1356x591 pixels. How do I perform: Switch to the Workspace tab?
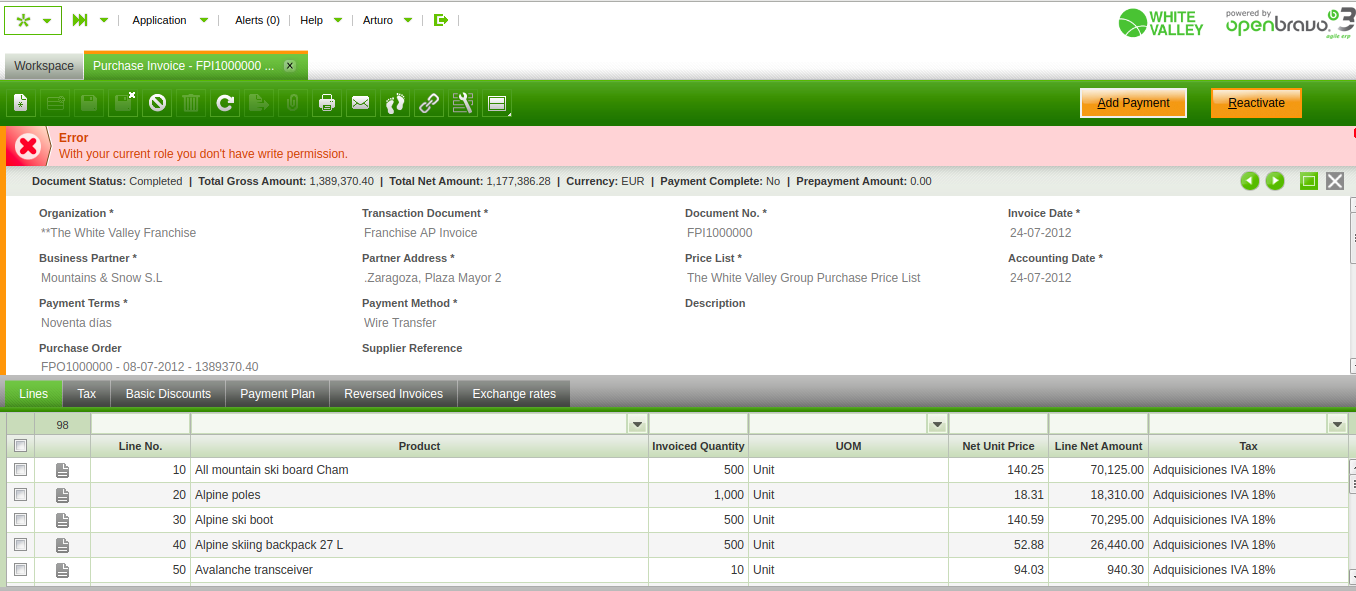coord(43,66)
